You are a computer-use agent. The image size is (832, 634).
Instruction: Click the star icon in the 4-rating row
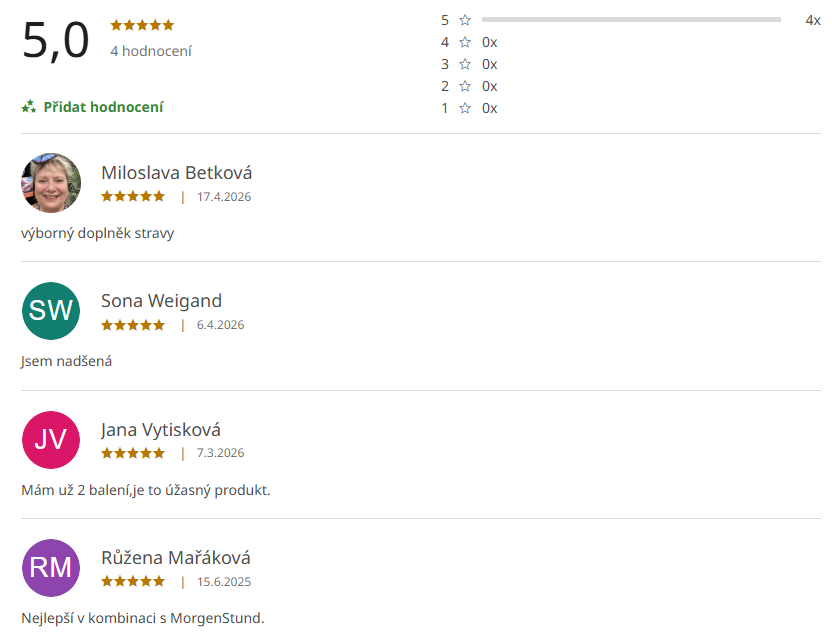(465, 42)
